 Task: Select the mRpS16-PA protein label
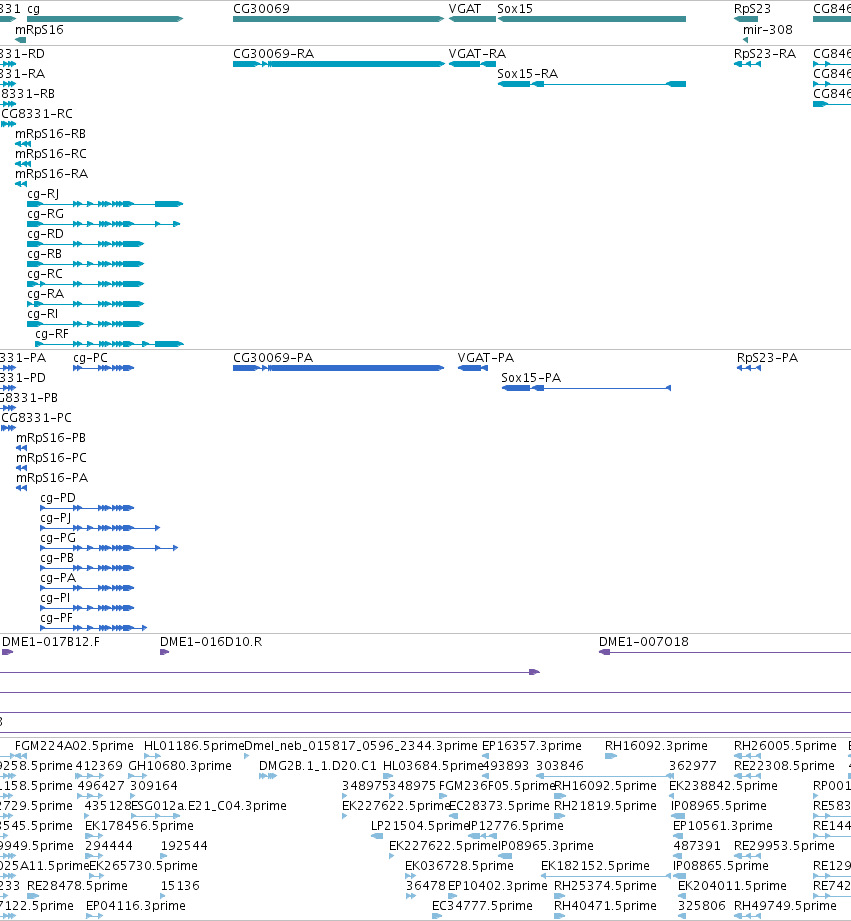52,477
